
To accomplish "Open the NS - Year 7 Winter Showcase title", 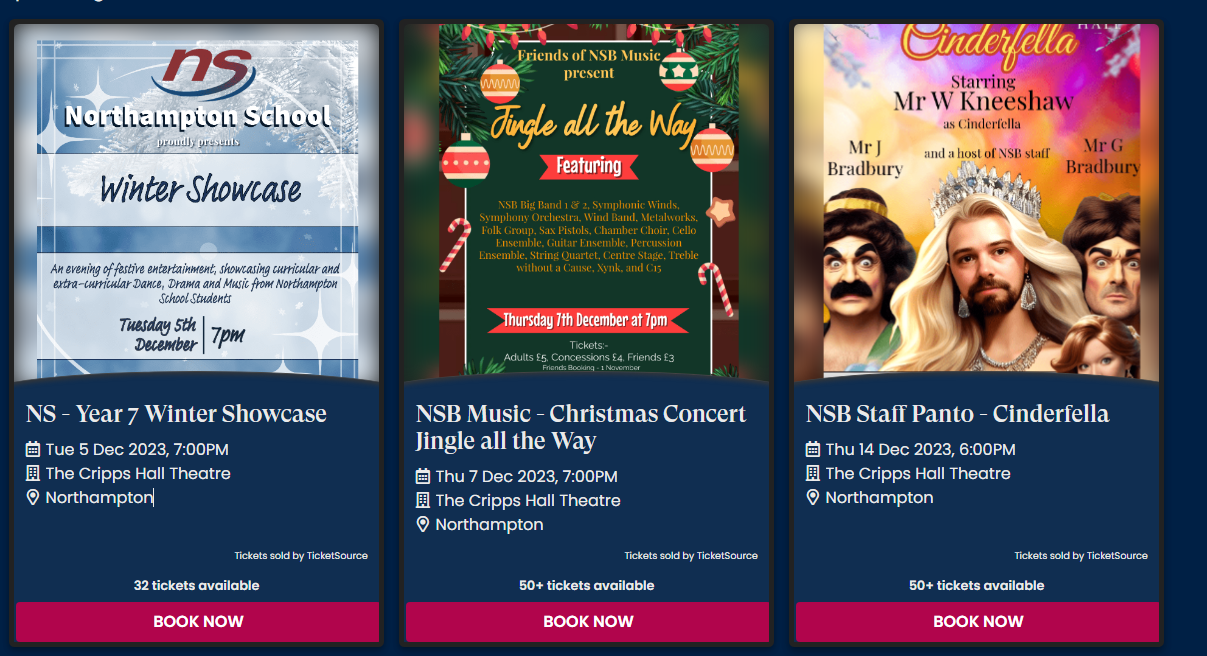I will point(177,414).
